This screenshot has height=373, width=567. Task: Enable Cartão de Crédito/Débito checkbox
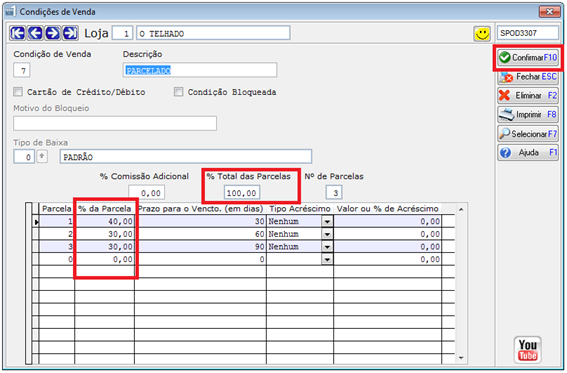pyautogui.click(x=18, y=92)
